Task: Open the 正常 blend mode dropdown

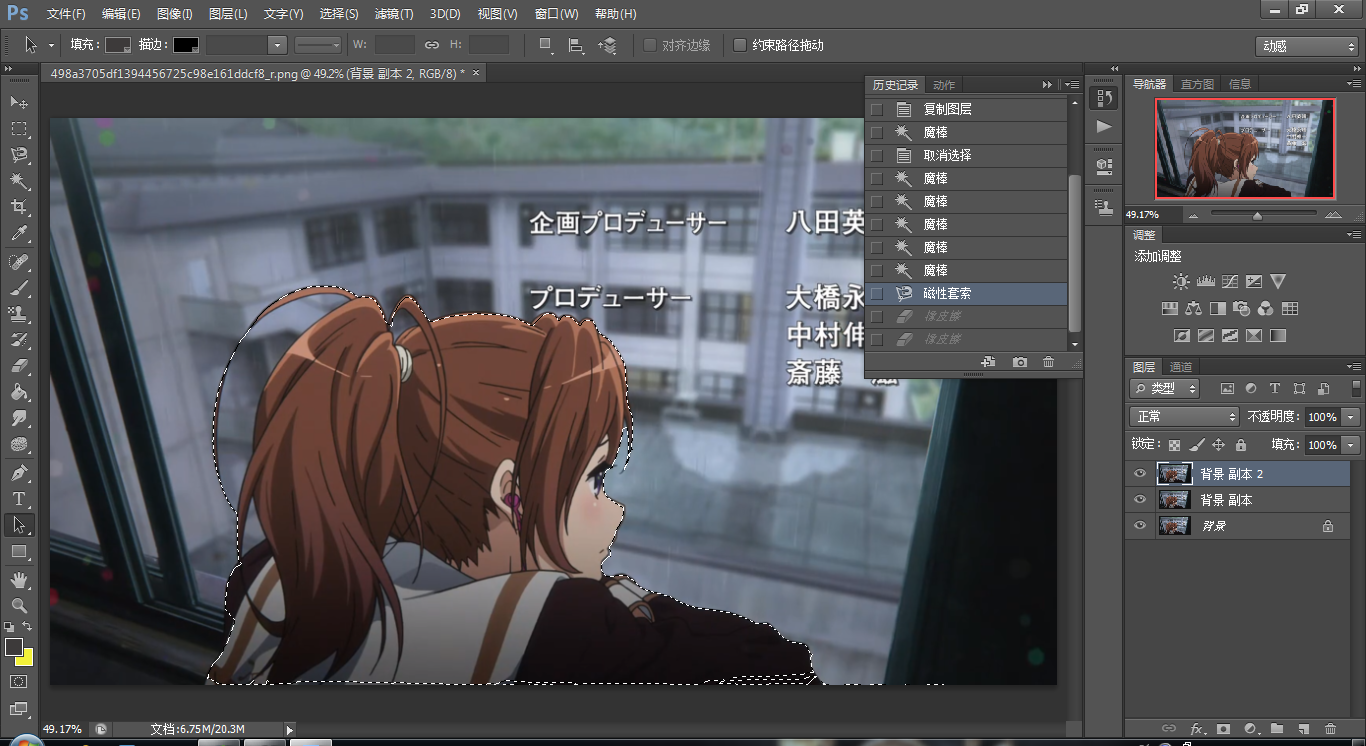Action: coord(1185,417)
